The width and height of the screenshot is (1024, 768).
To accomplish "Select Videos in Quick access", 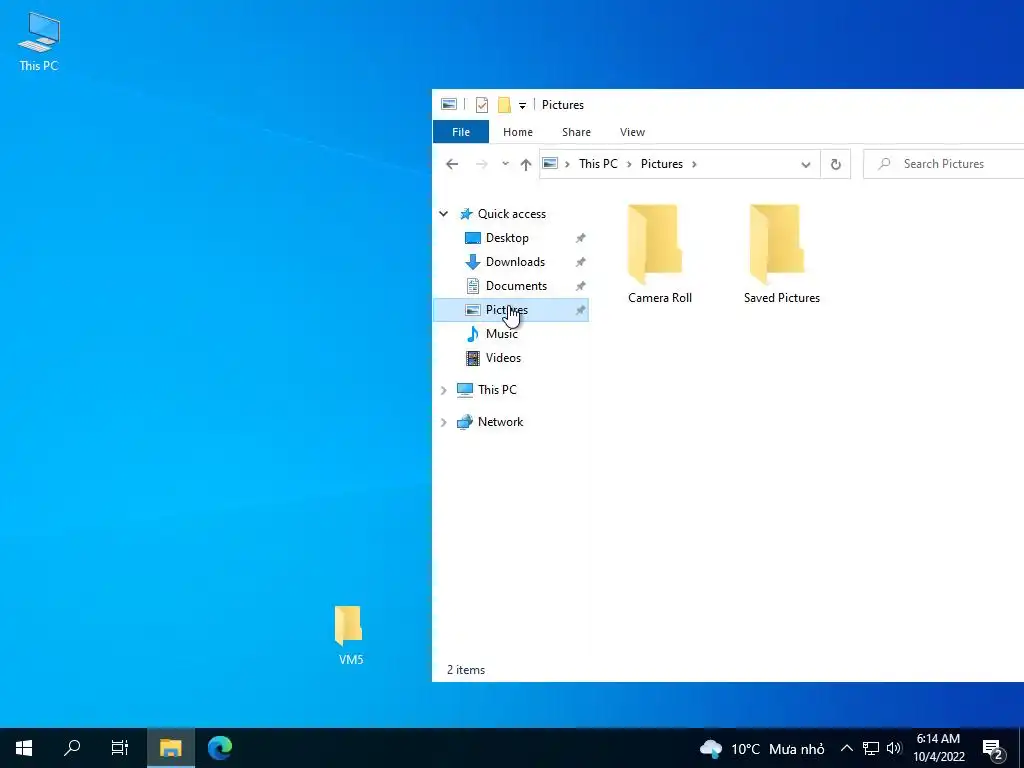I will coord(503,358).
